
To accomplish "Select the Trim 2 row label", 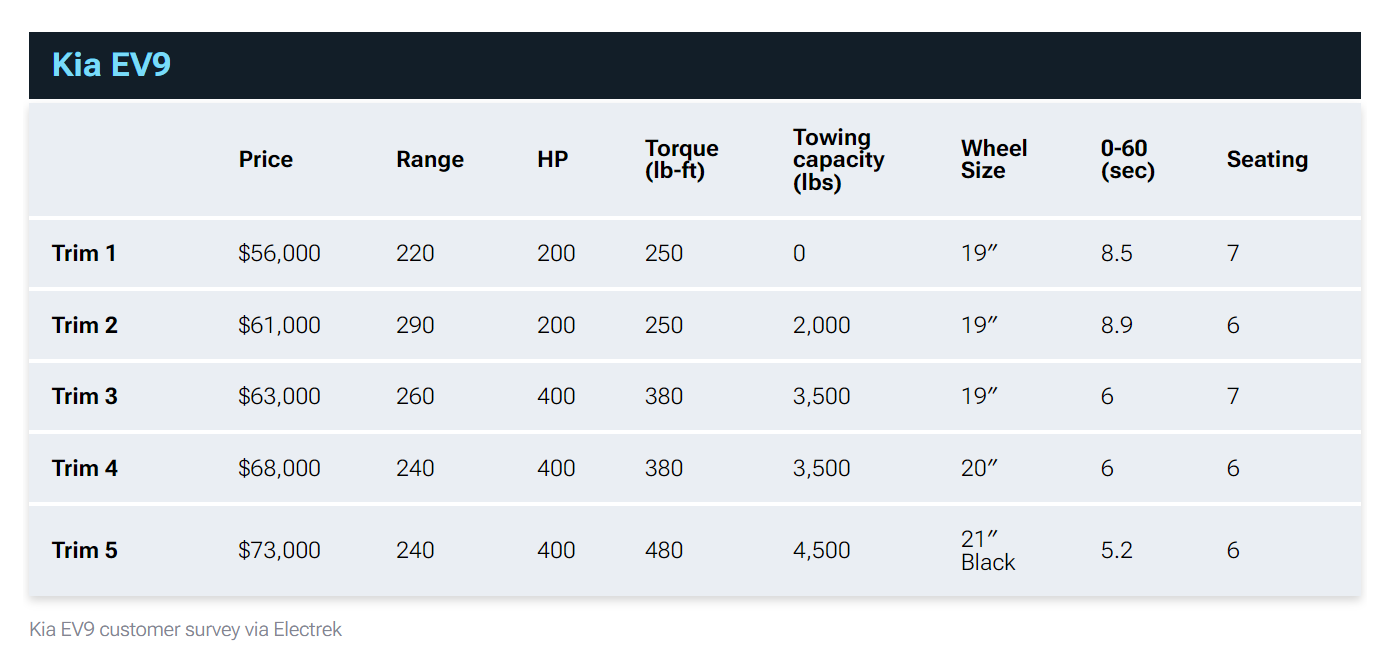I will point(85,325).
